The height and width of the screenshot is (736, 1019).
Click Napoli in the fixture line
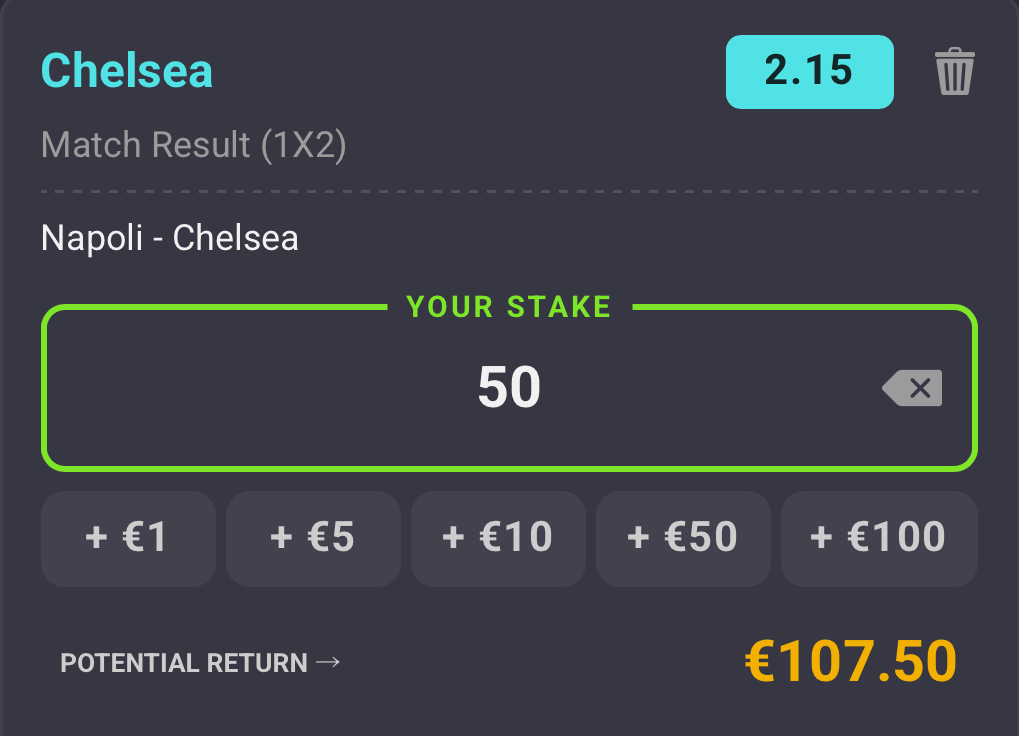[x=92, y=238]
